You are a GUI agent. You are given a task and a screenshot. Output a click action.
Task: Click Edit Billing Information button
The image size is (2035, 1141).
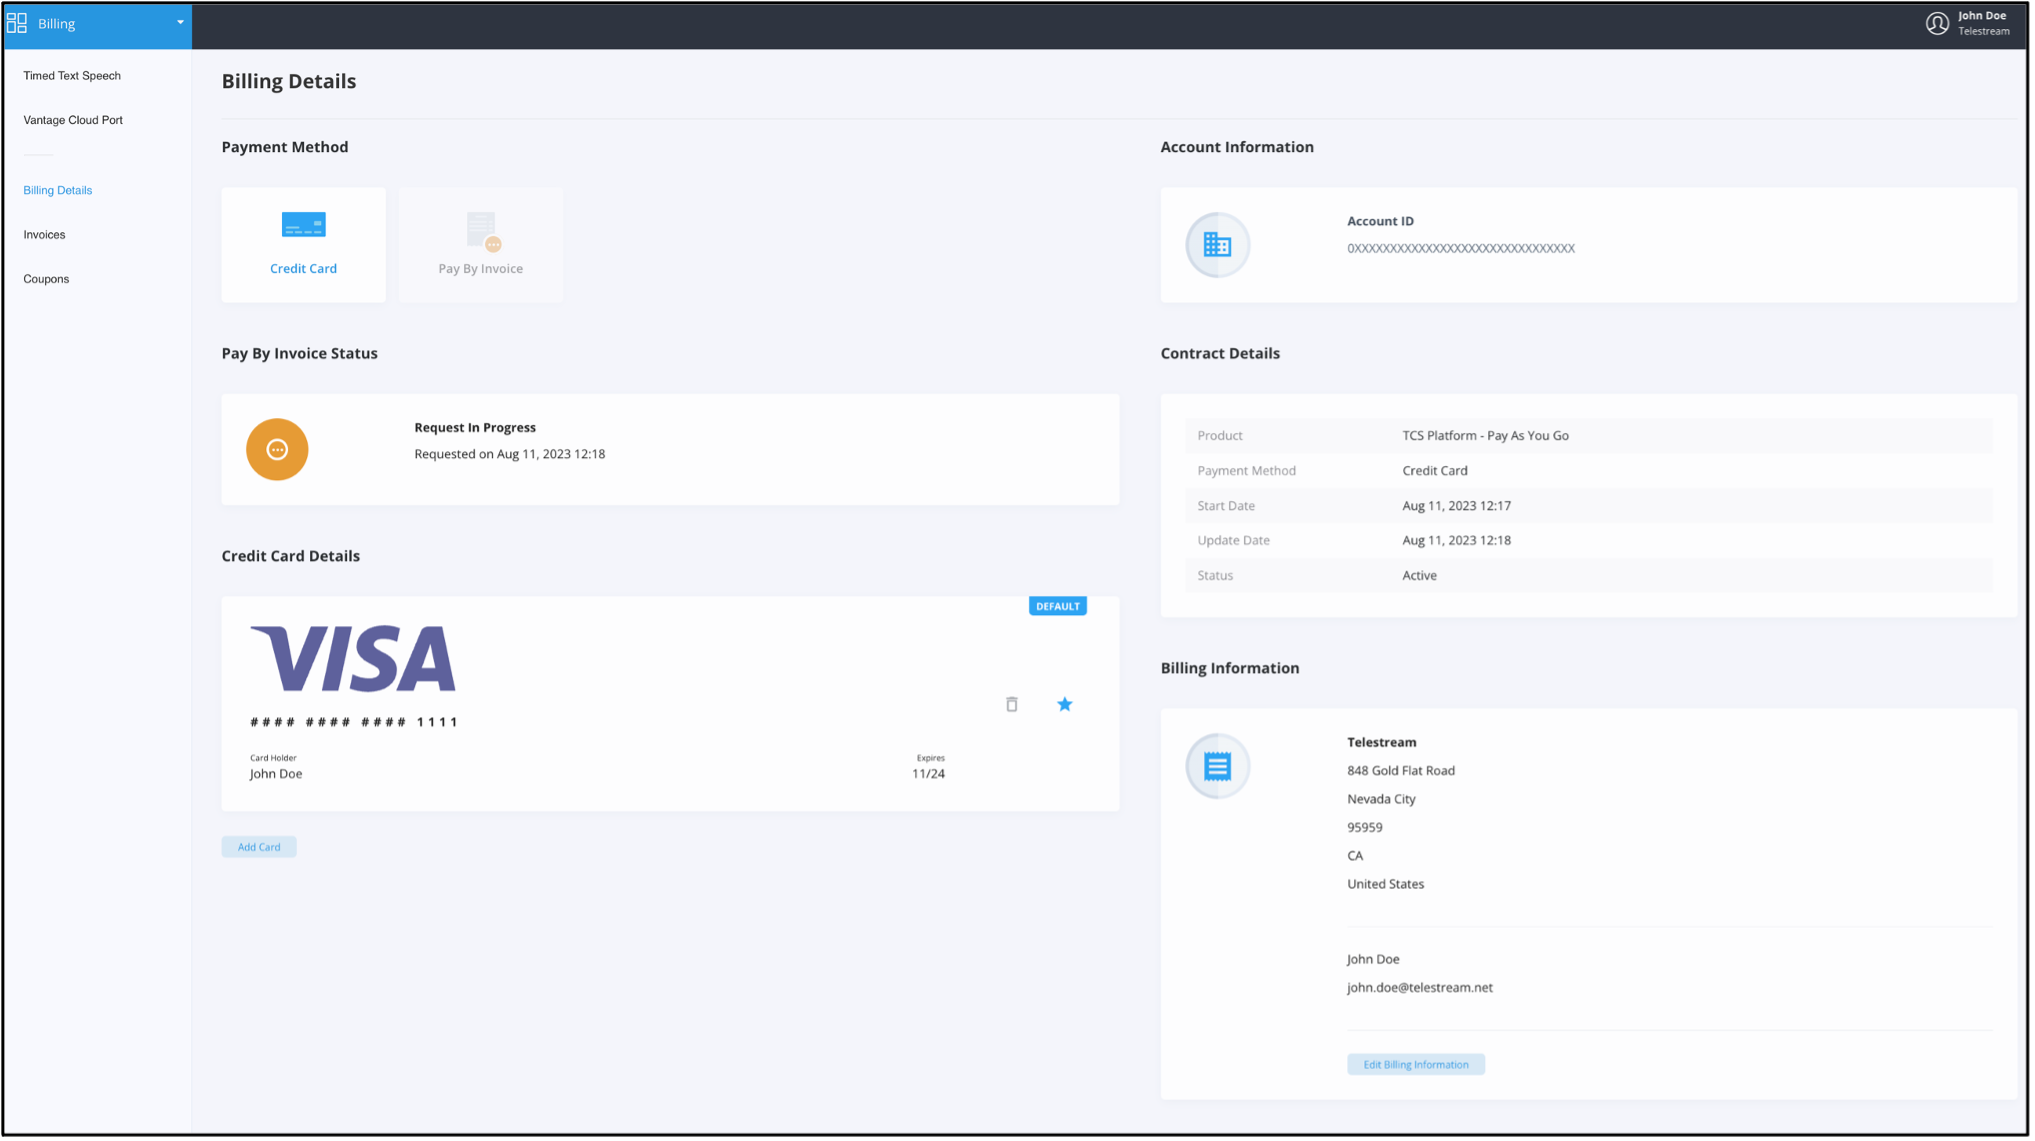point(1415,1064)
